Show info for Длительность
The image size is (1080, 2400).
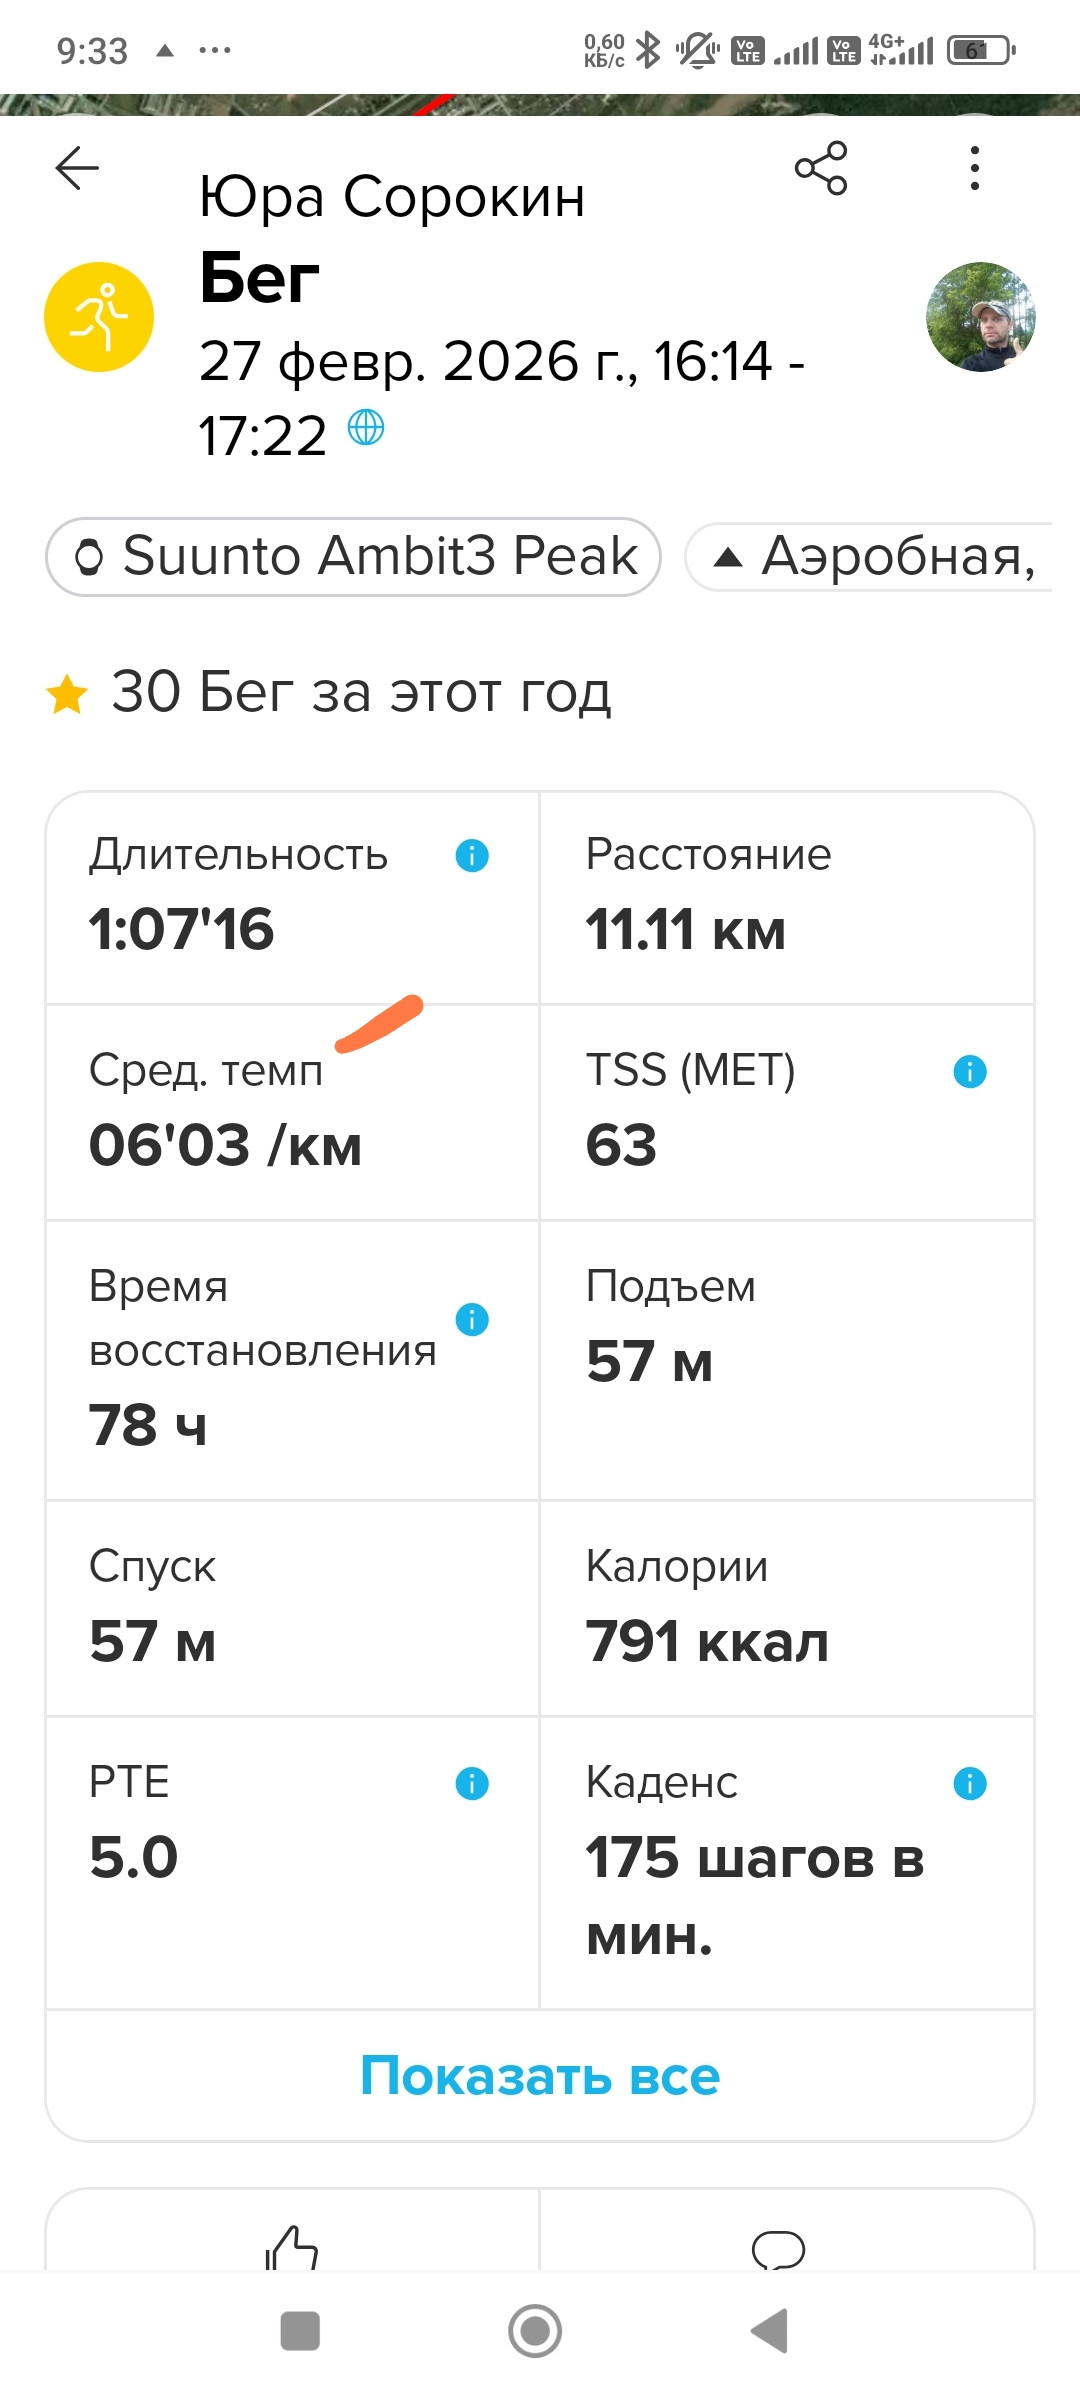(x=472, y=855)
